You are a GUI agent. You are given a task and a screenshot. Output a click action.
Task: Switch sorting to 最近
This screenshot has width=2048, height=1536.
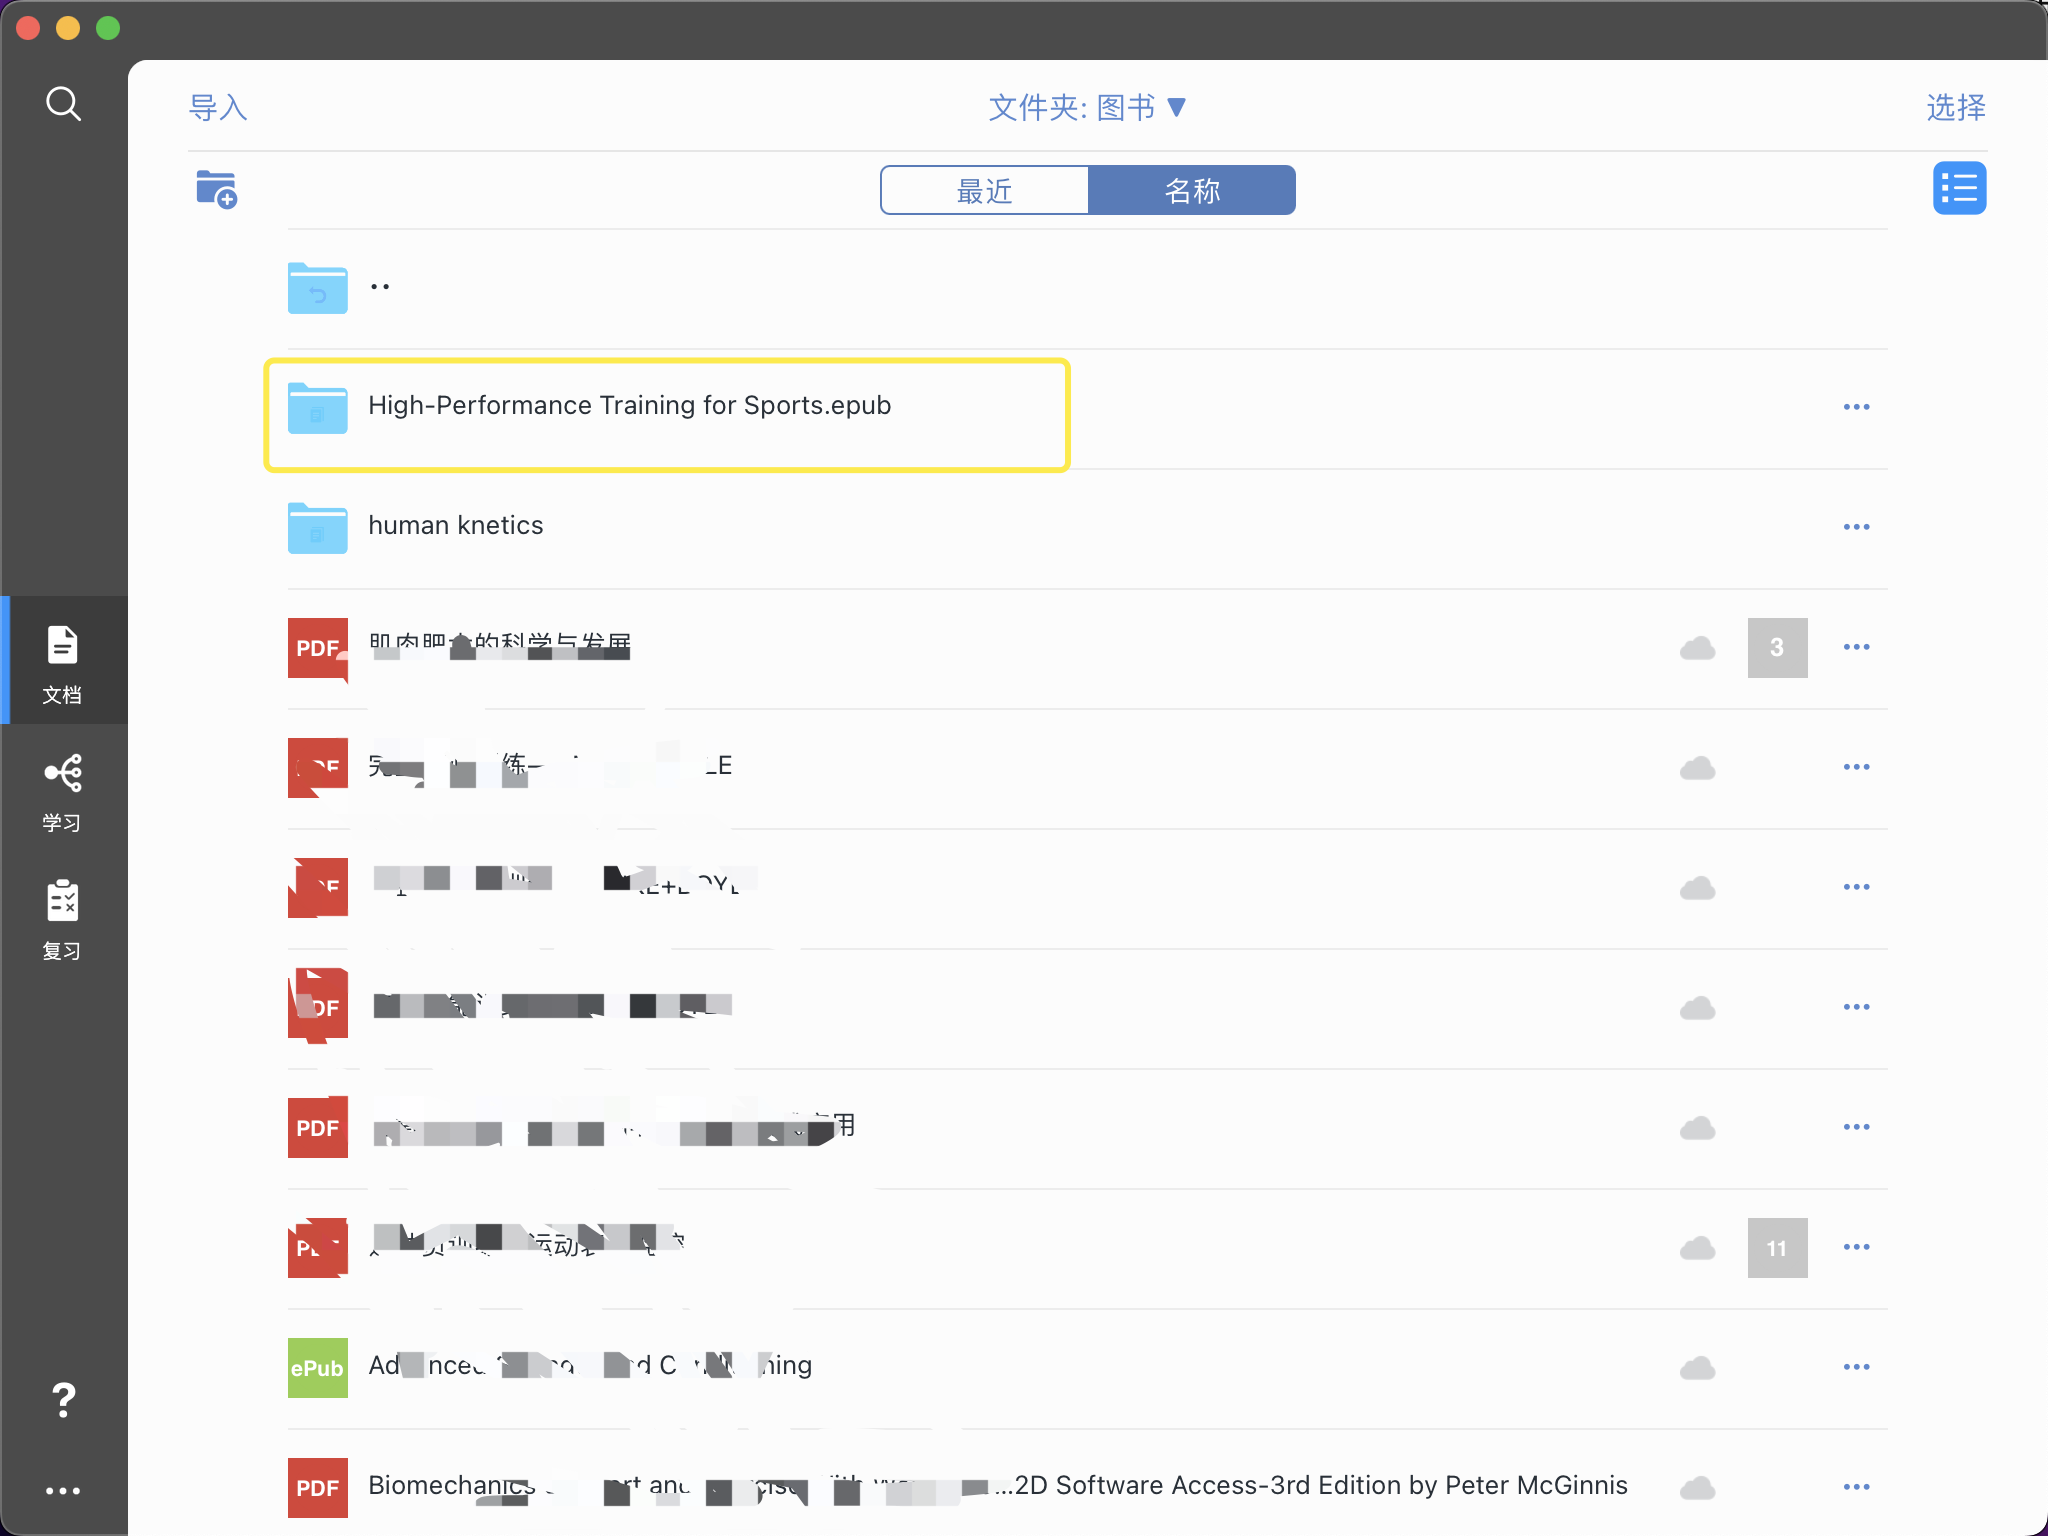[984, 190]
